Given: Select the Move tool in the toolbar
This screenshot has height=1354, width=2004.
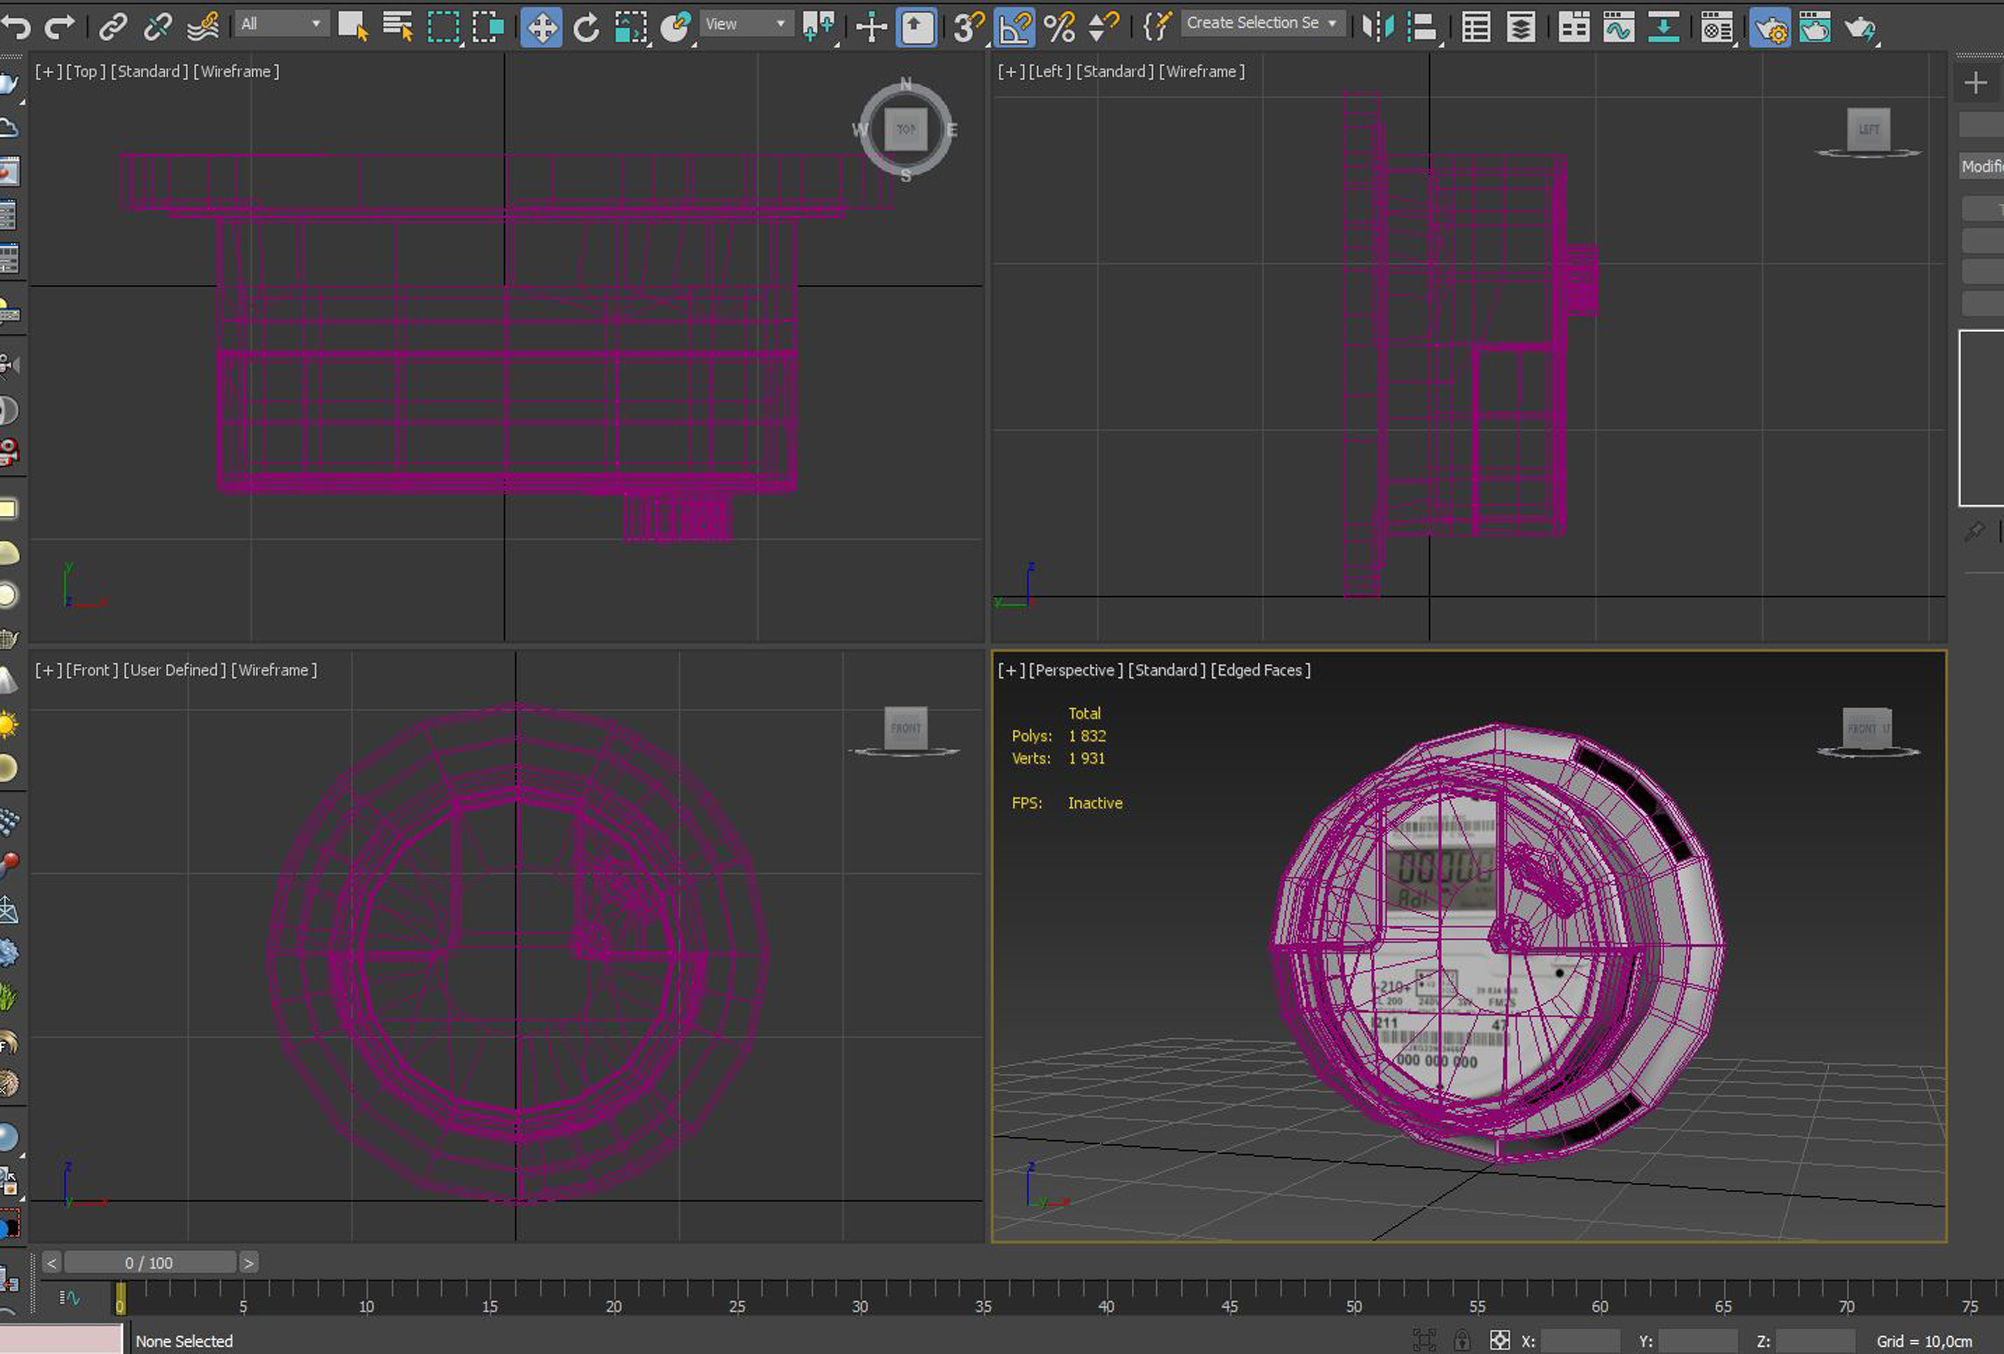Looking at the screenshot, I should pyautogui.click(x=541, y=27).
